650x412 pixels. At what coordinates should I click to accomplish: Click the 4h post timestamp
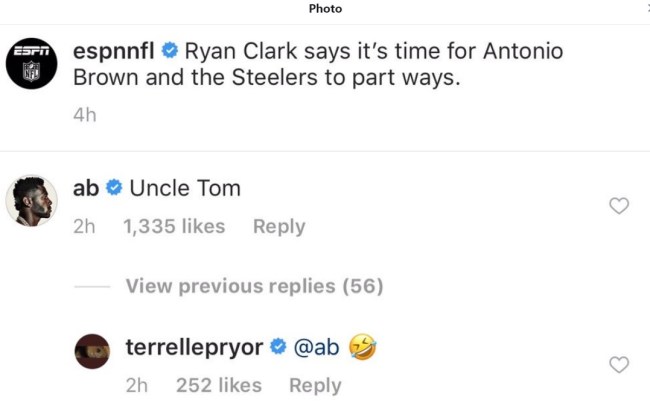point(85,115)
